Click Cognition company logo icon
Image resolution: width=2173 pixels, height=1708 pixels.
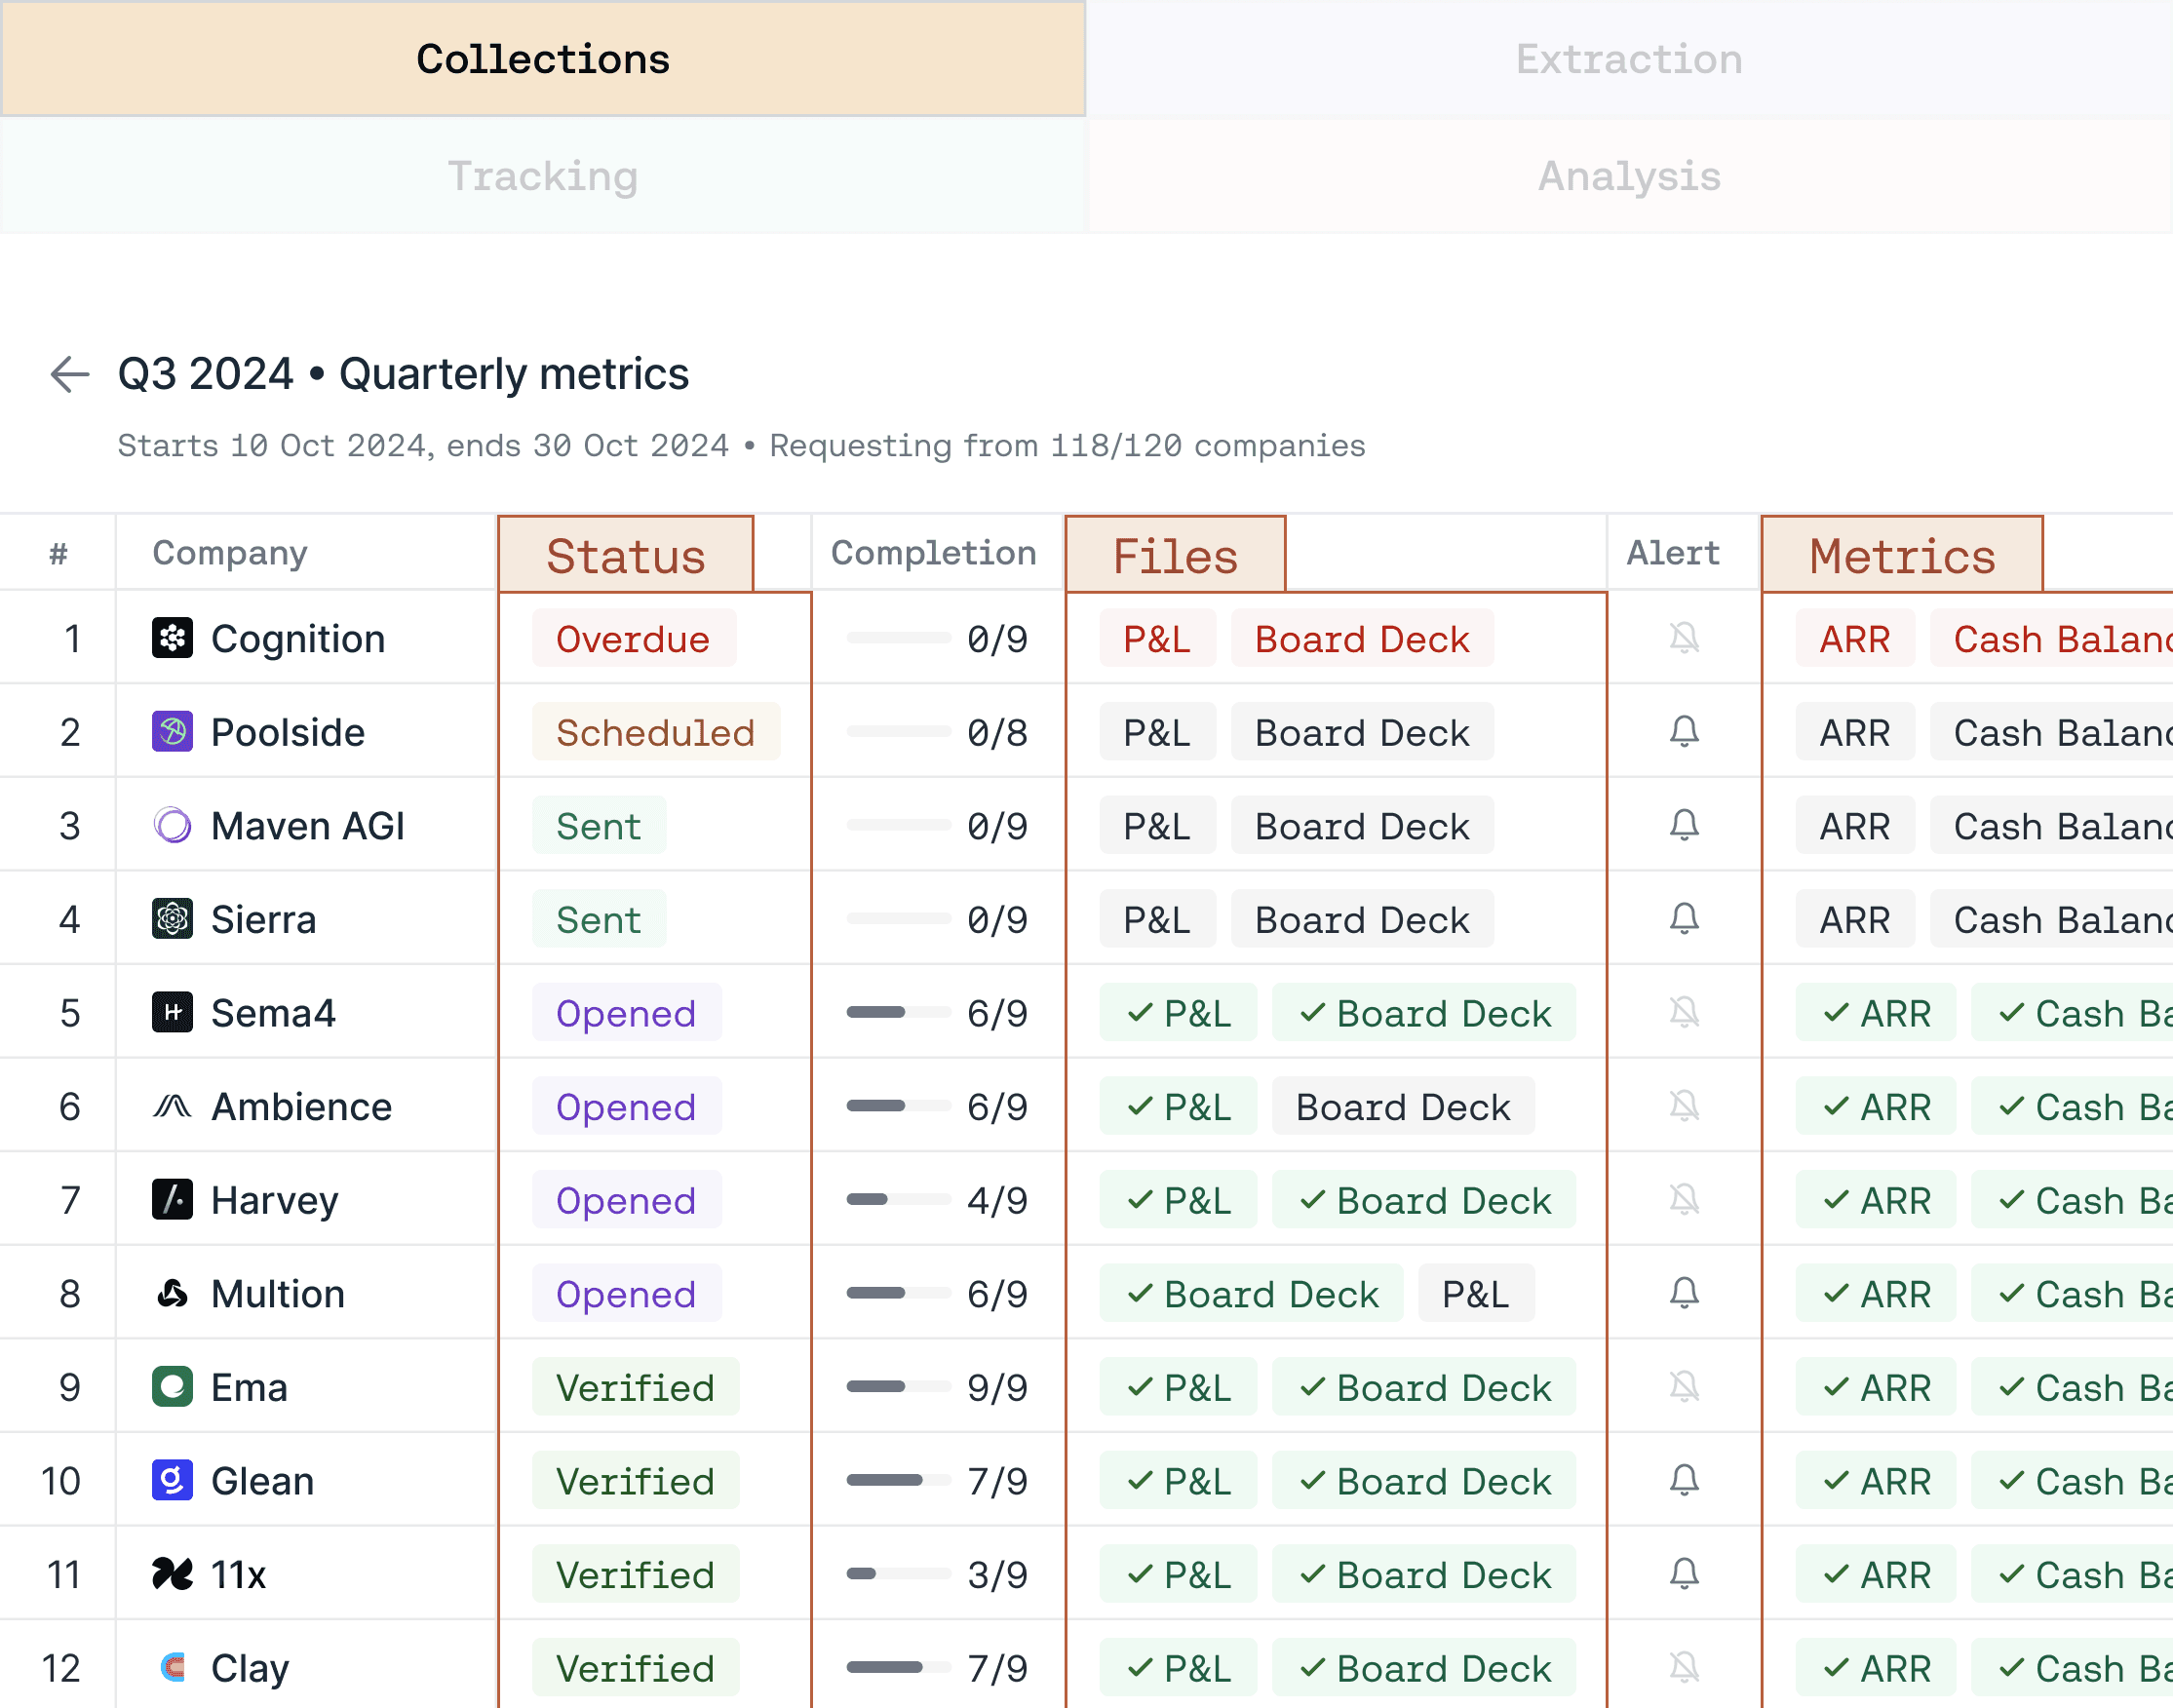(x=172, y=638)
